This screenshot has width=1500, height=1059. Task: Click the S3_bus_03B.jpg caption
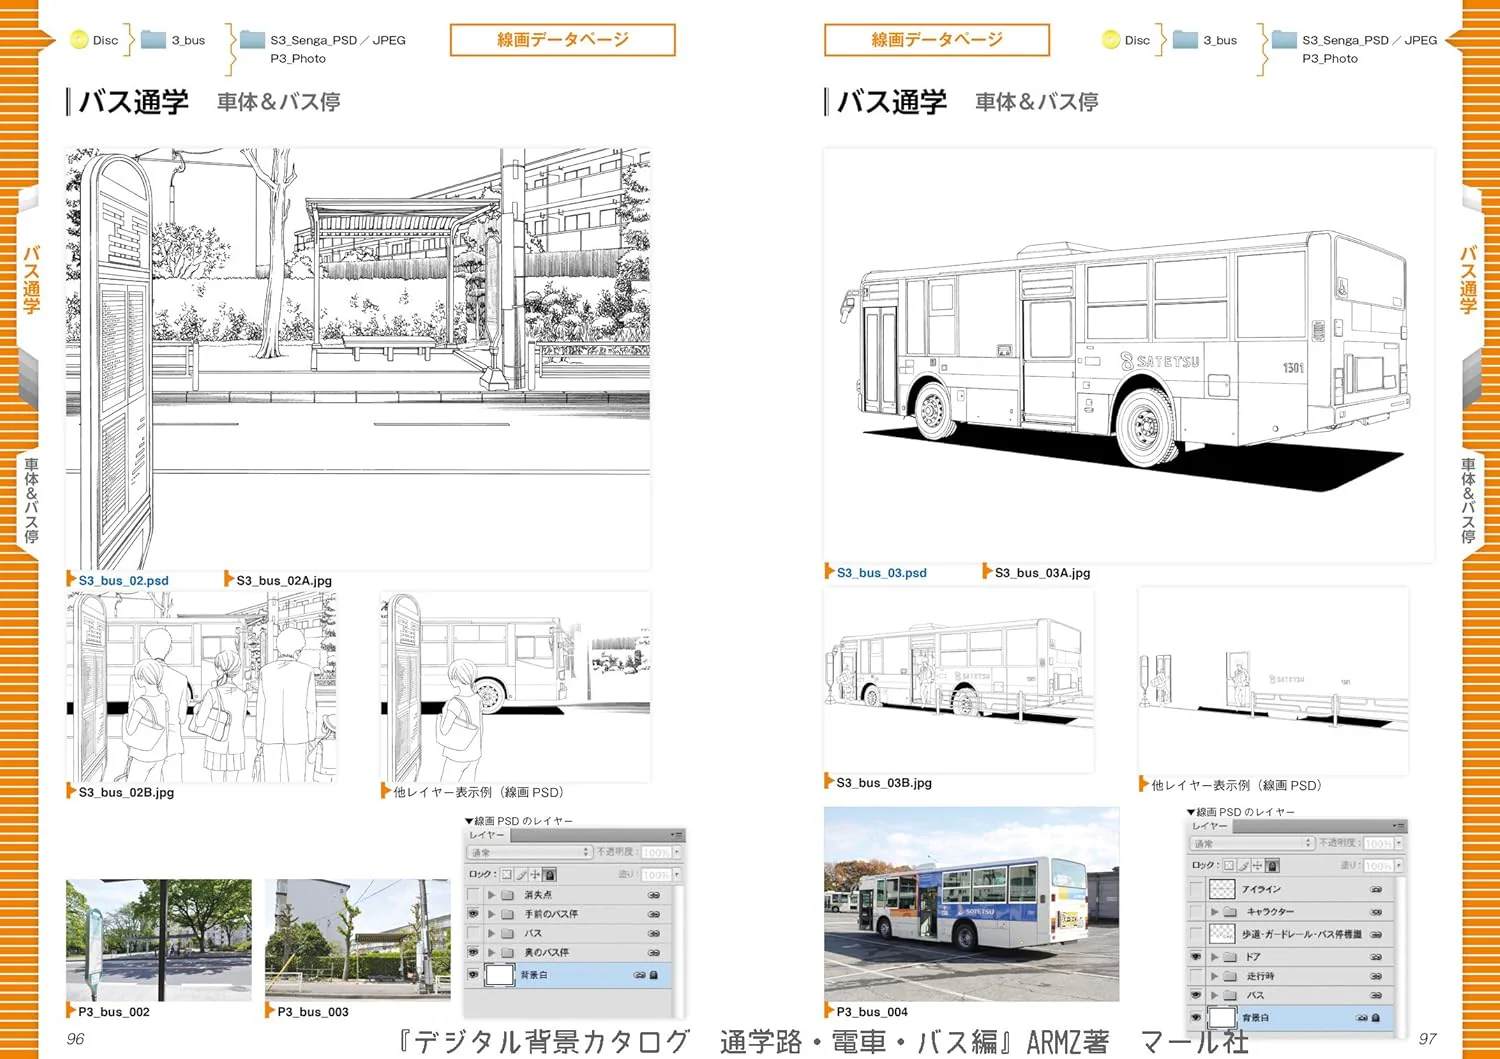[x=884, y=783]
